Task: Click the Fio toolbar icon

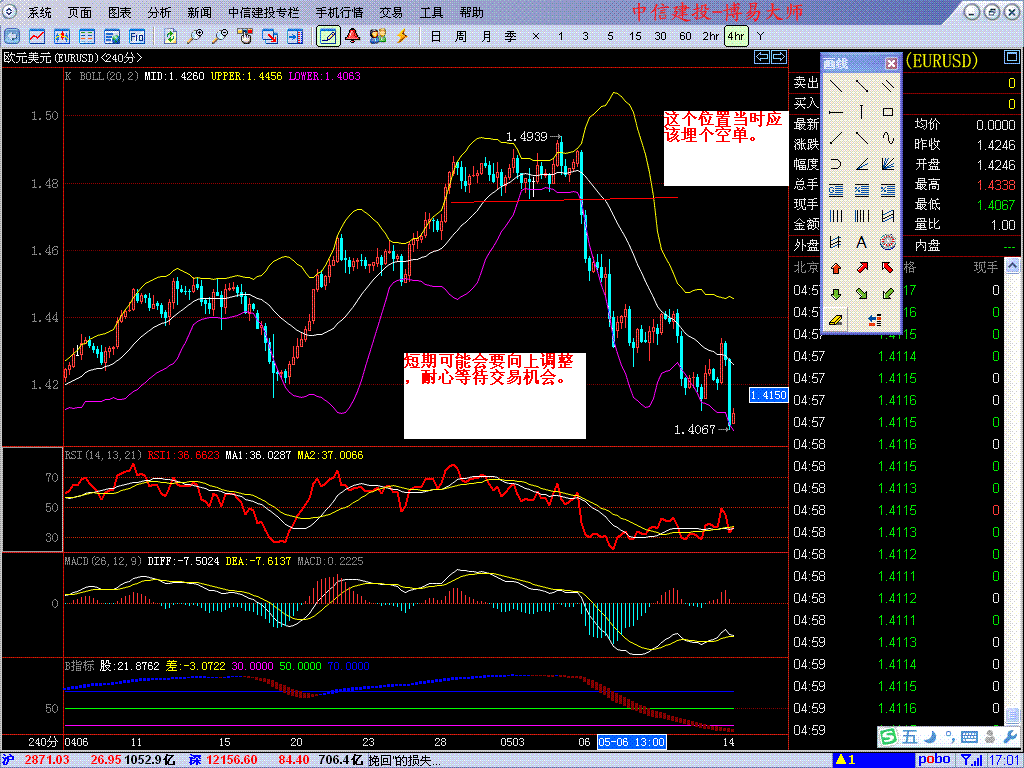Action: 136,36
